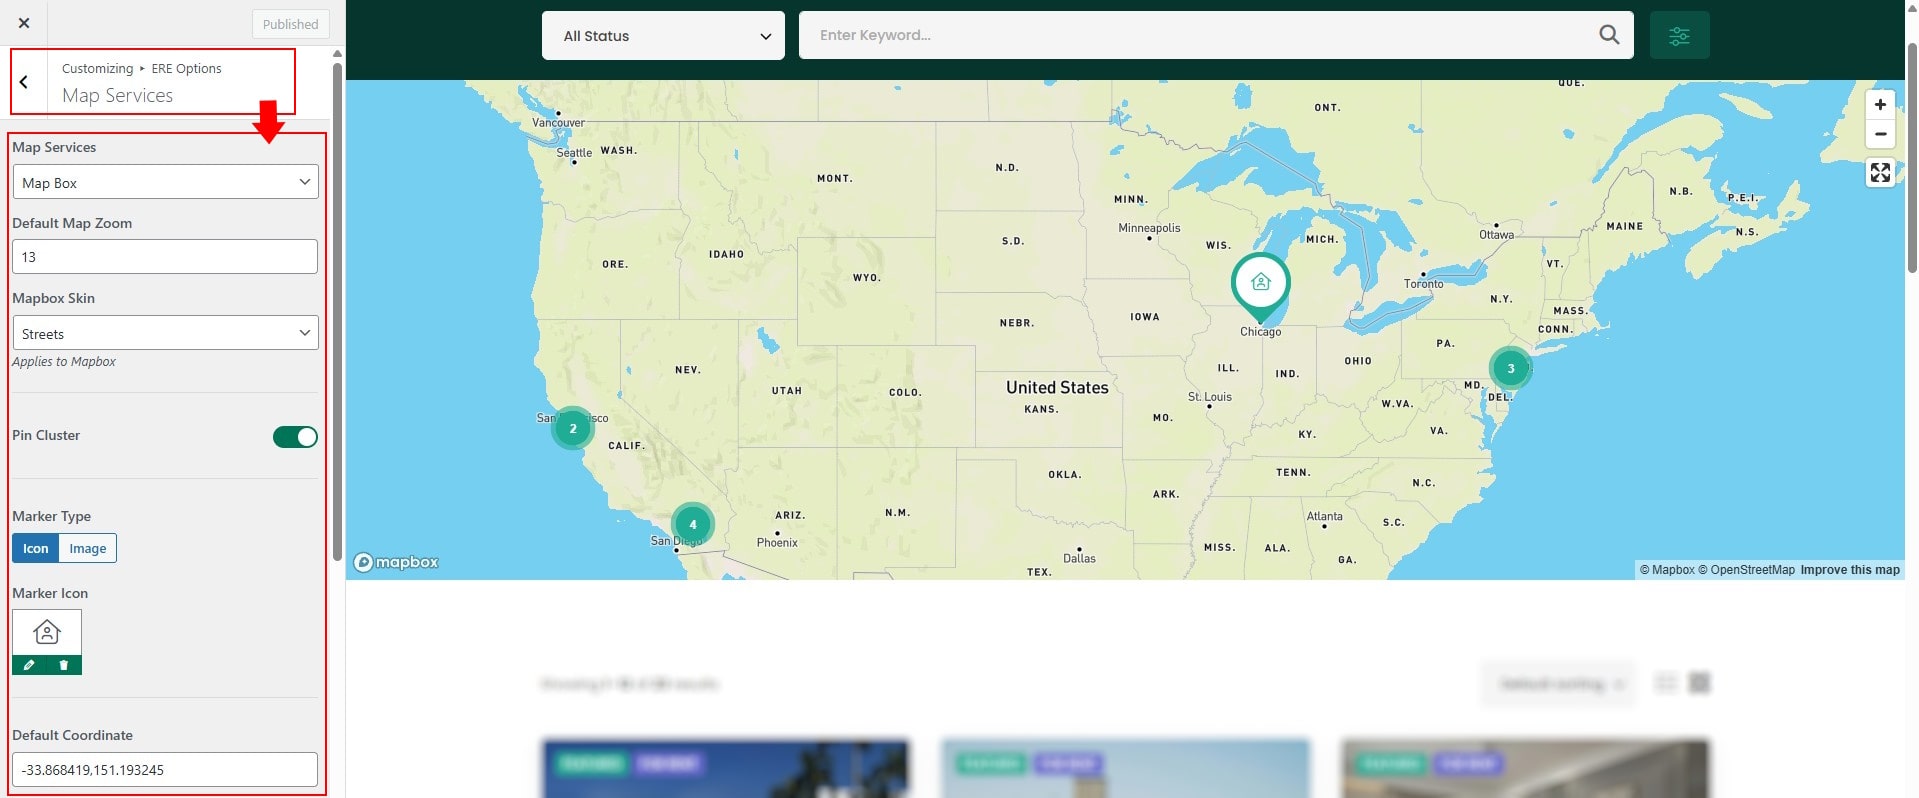Go back using the left chevron arrow
1919x798 pixels.
(x=24, y=82)
